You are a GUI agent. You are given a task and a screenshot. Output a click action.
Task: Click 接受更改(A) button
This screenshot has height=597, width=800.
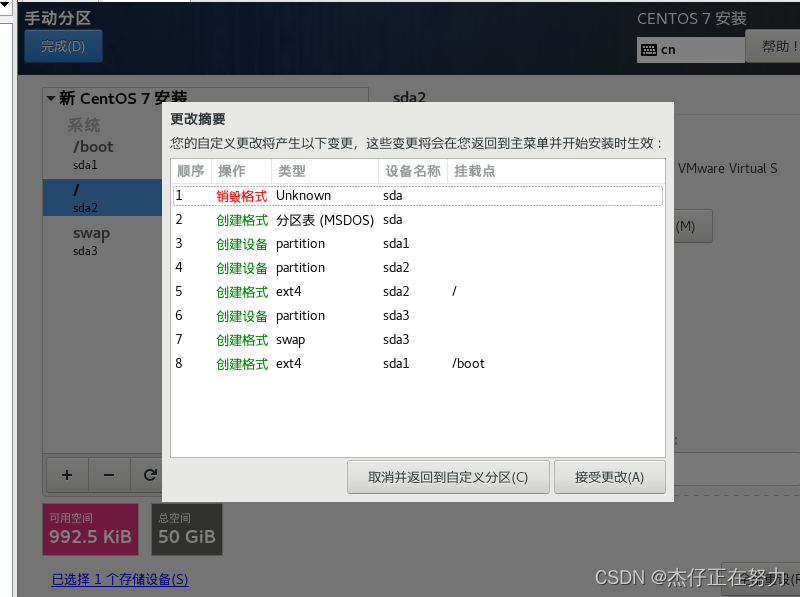click(610, 477)
